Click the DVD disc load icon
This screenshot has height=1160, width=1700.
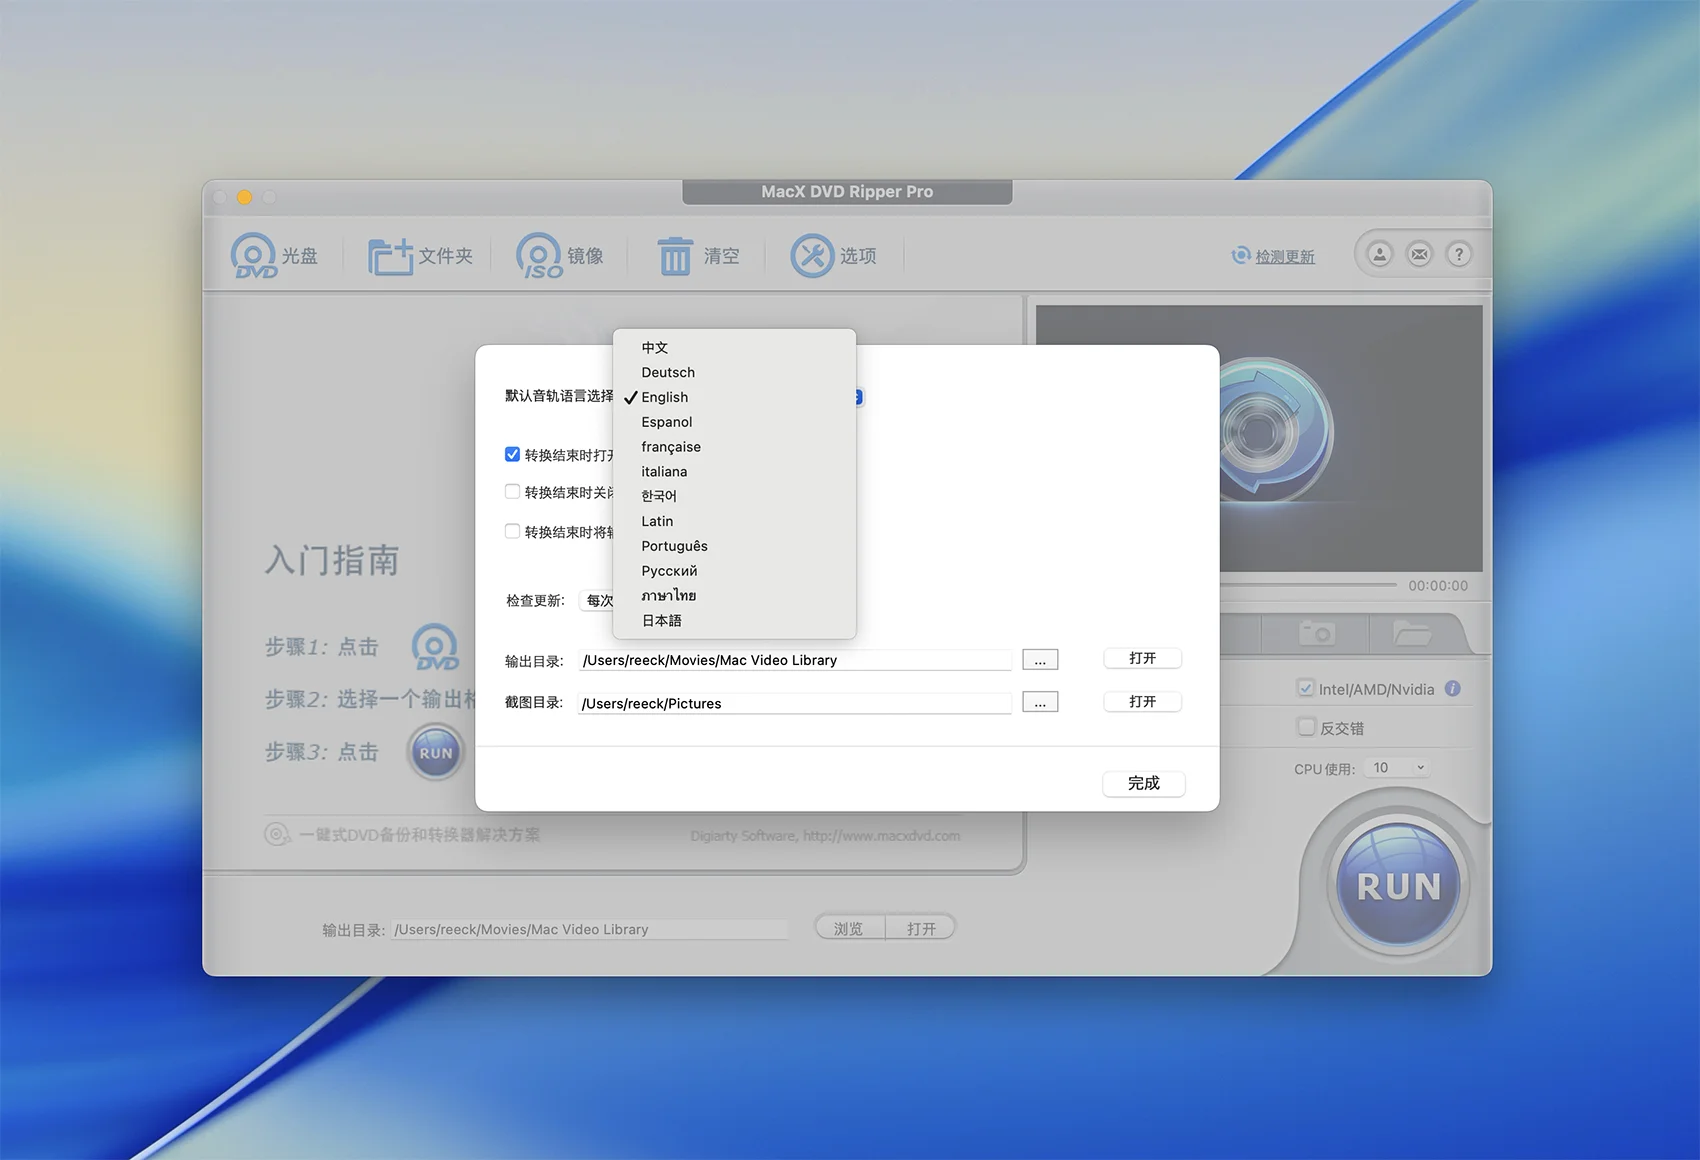254,256
